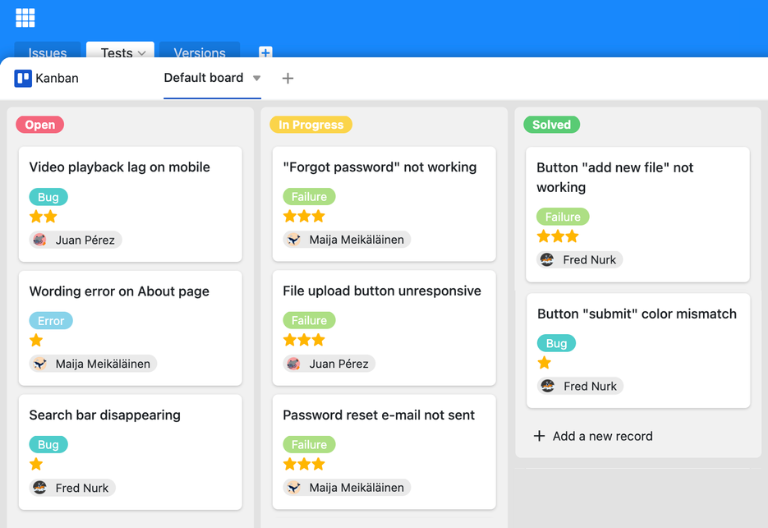Image resolution: width=768 pixels, height=528 pixels.
Task: Click Juan Pérez name on File upload card
Action: pyautogui.click(x=338, y=364)
